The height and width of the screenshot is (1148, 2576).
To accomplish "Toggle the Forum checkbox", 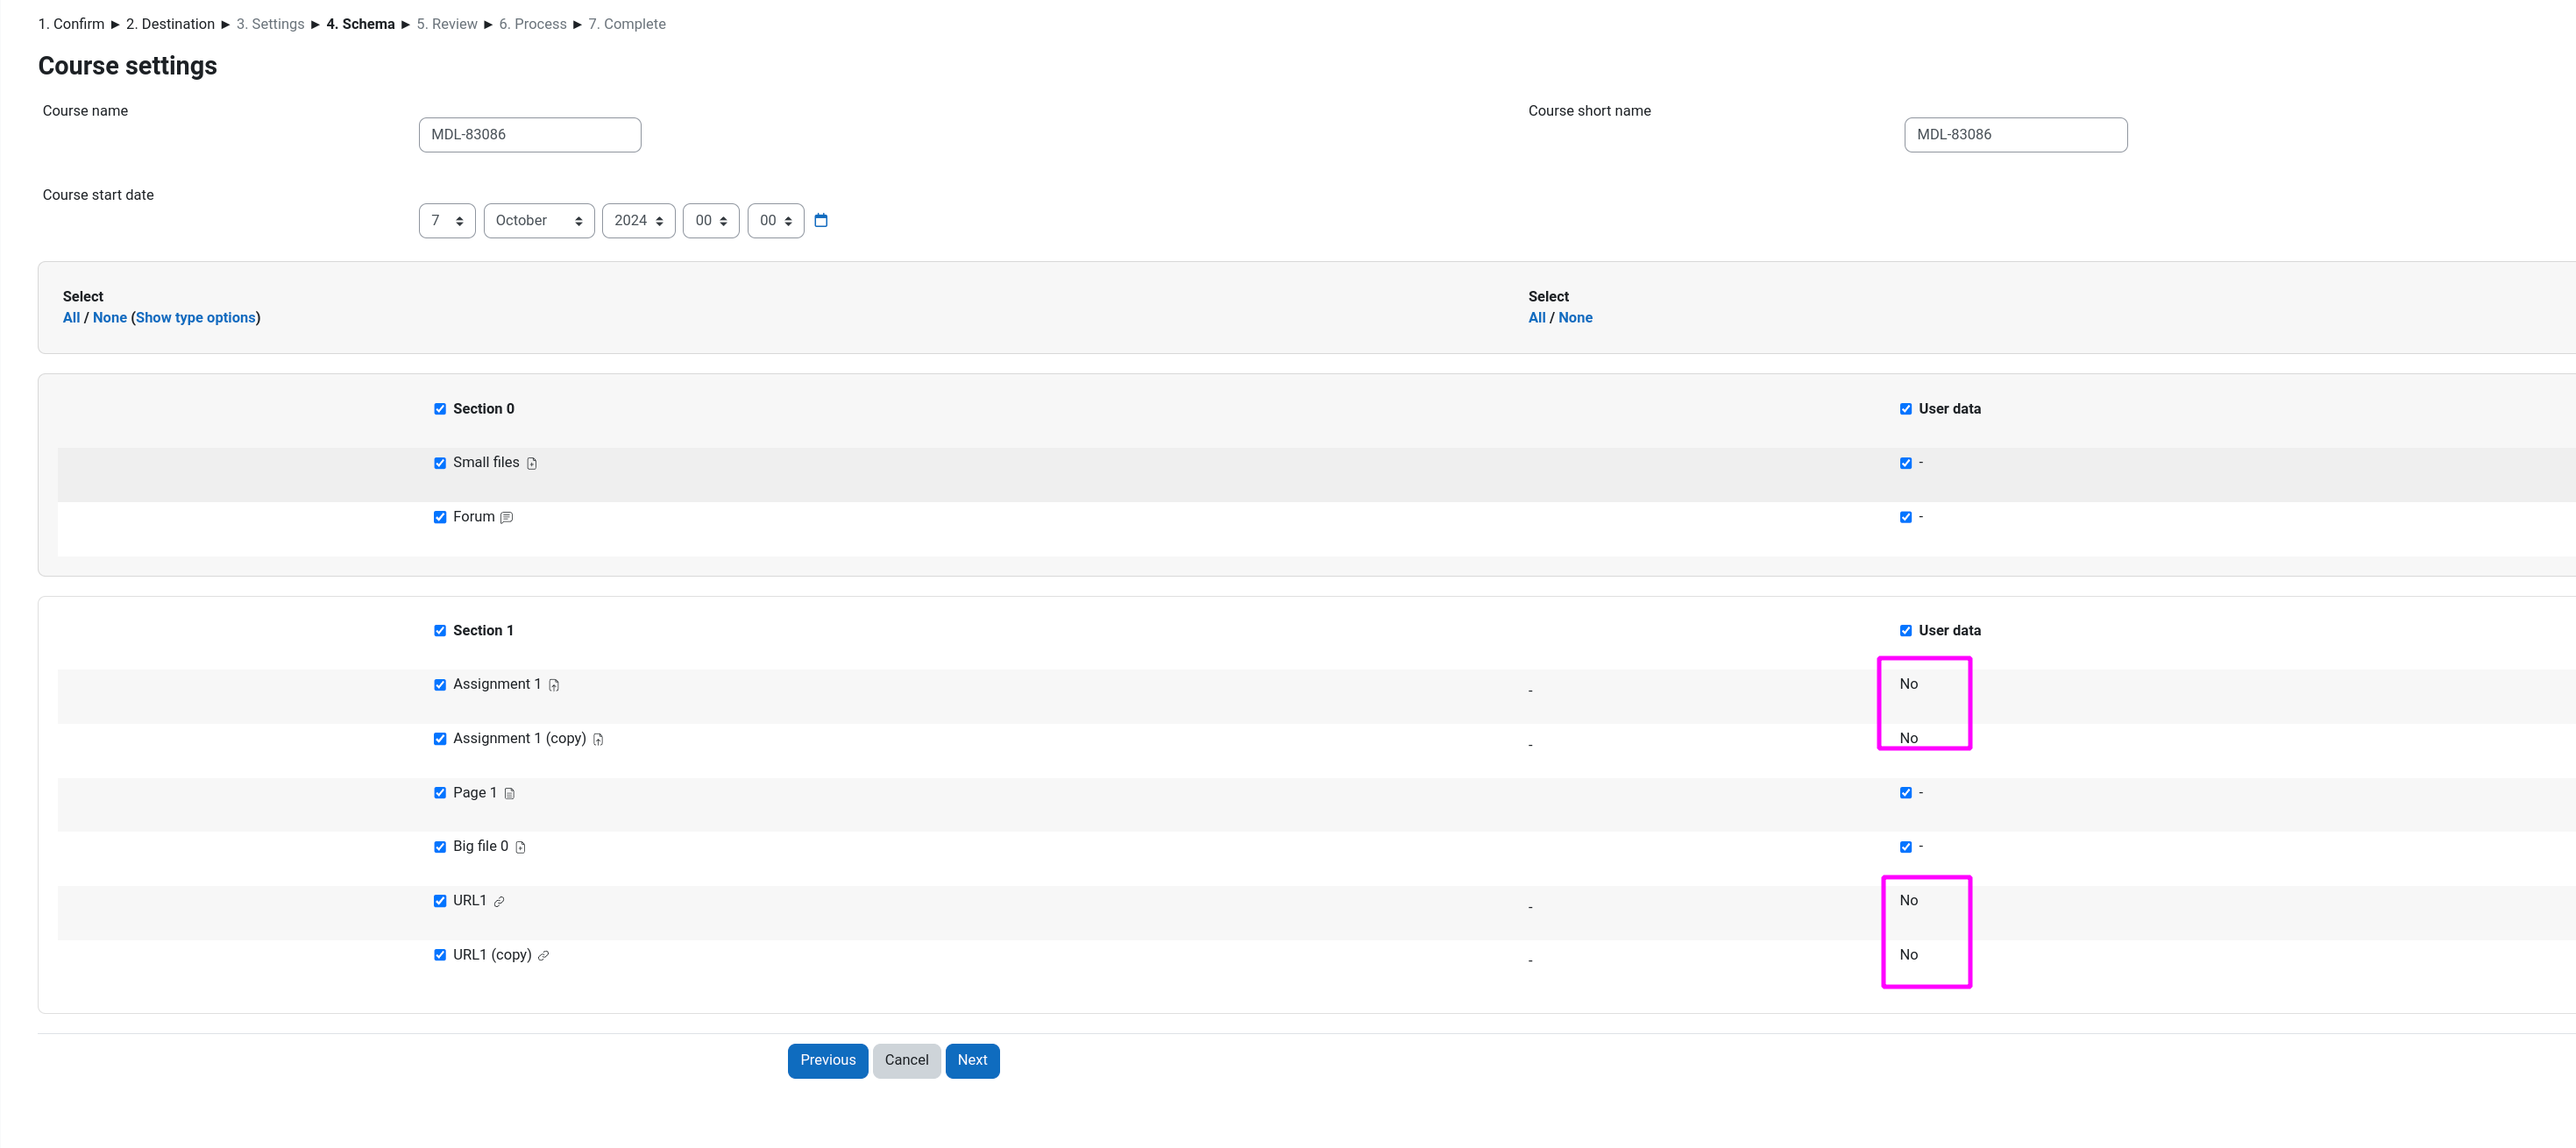I will (x=440, y=517).
